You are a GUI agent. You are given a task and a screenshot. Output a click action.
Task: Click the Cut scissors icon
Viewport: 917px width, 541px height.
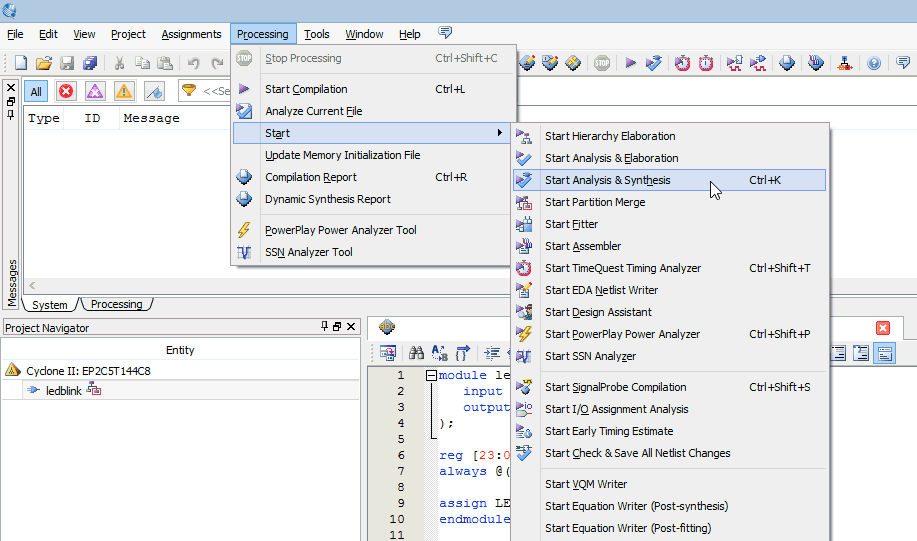coord(119,63)
